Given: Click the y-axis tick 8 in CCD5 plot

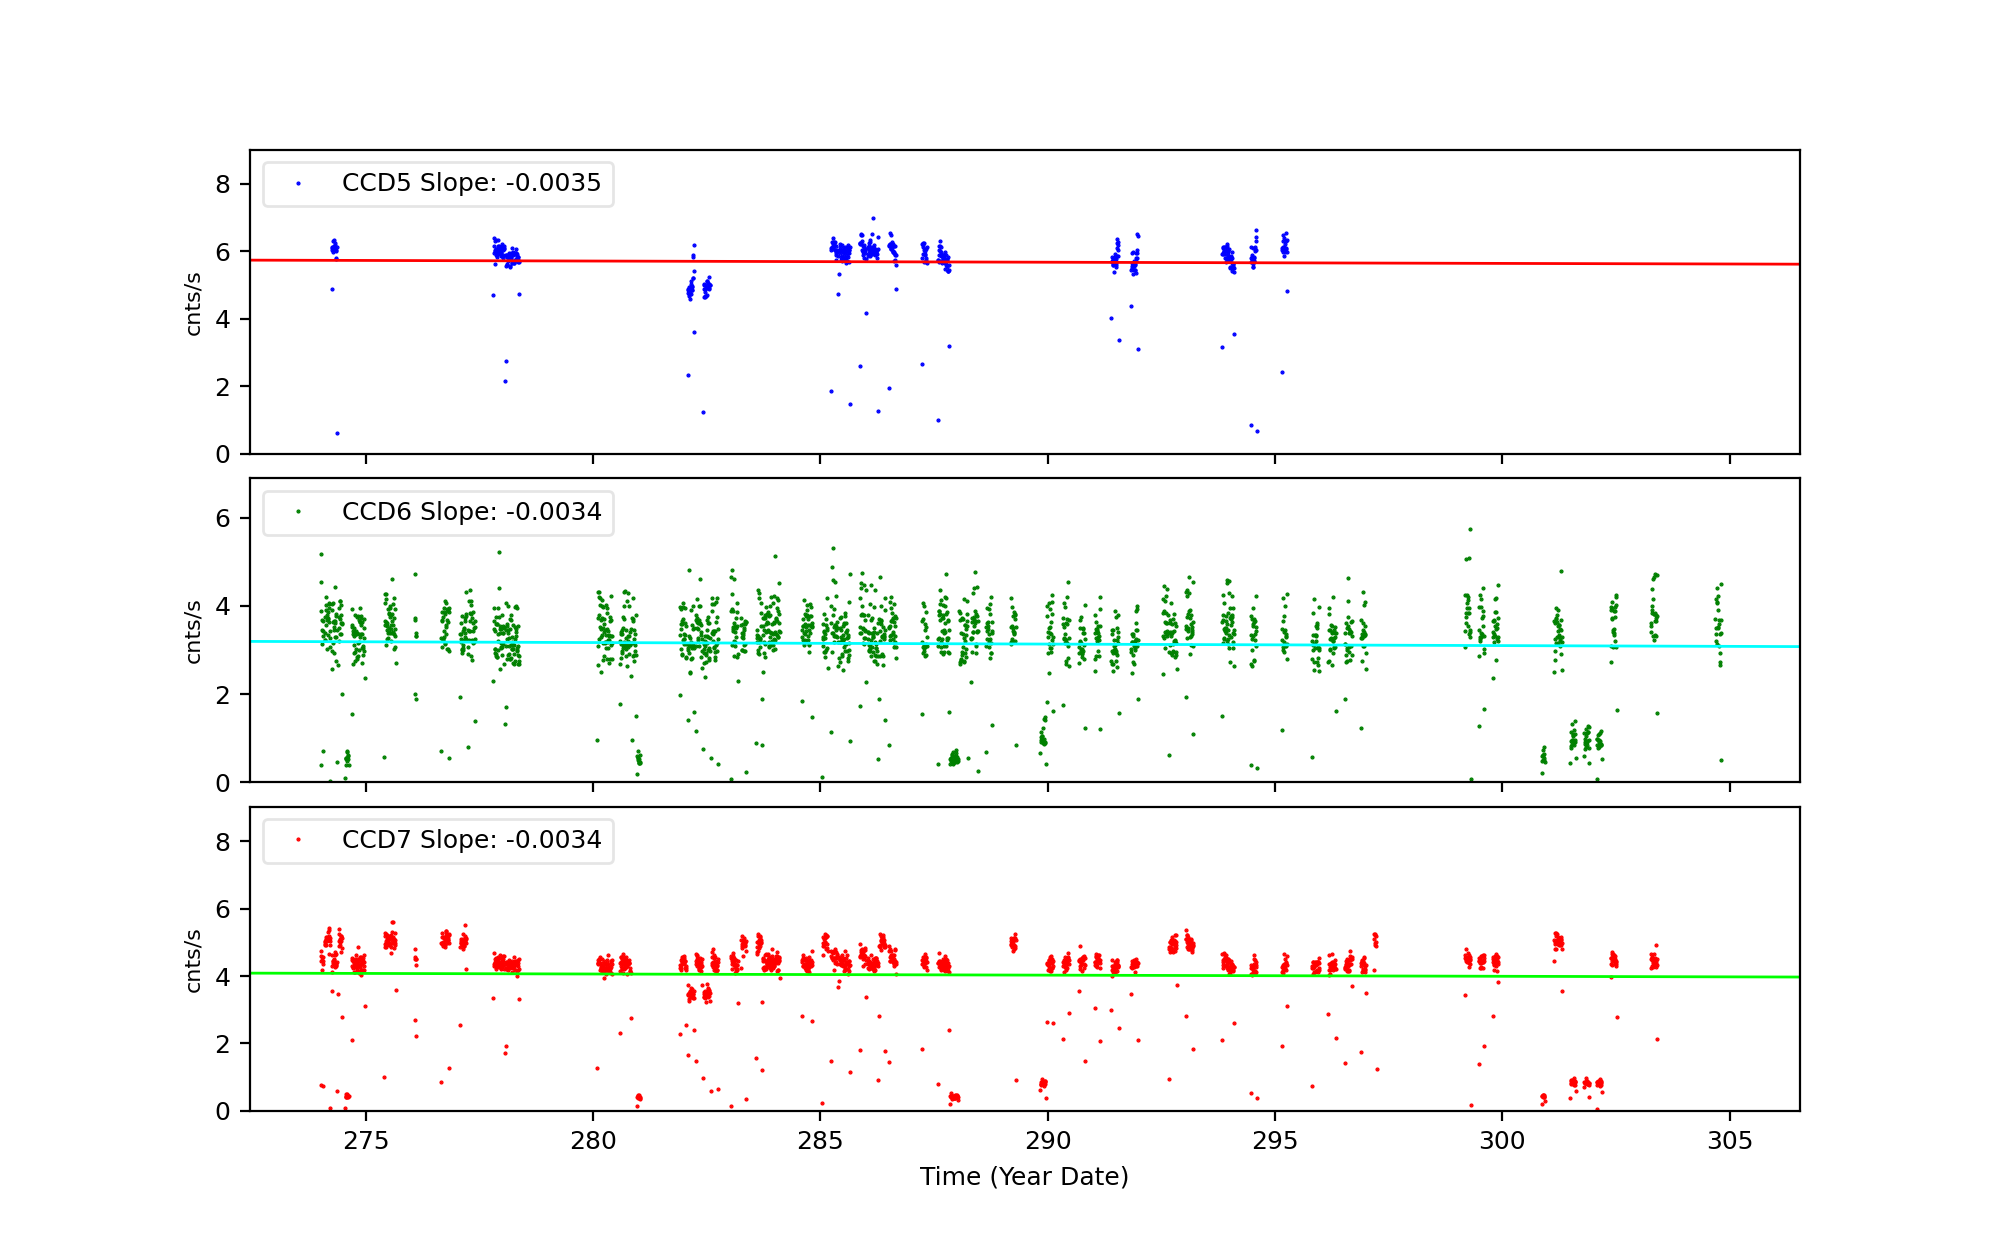Looking at the screenshot, I should (x=223, y=184).
